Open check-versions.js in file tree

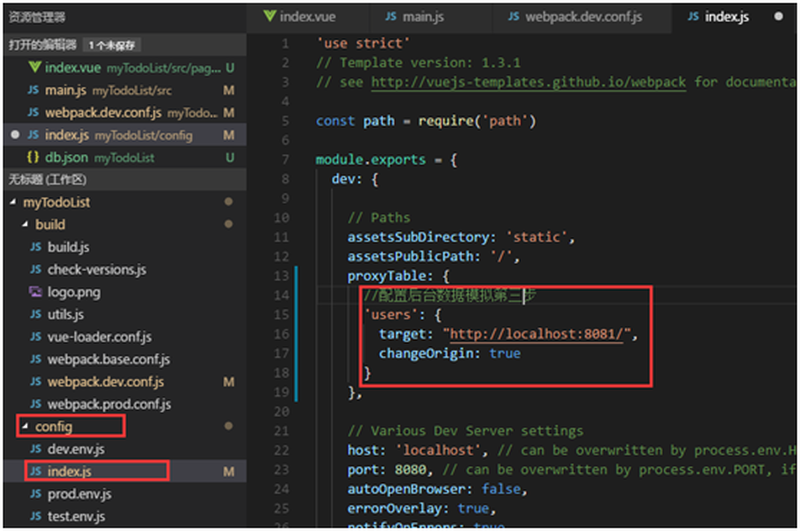pos(125,270)
